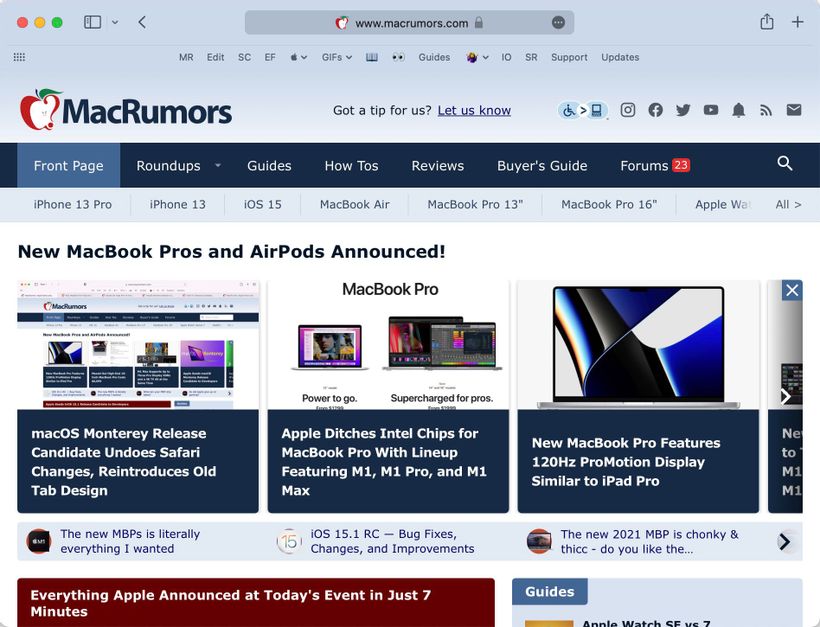Open the iPhone 13 roundup link
Viewport: 820px width, 627px height.
178,204
